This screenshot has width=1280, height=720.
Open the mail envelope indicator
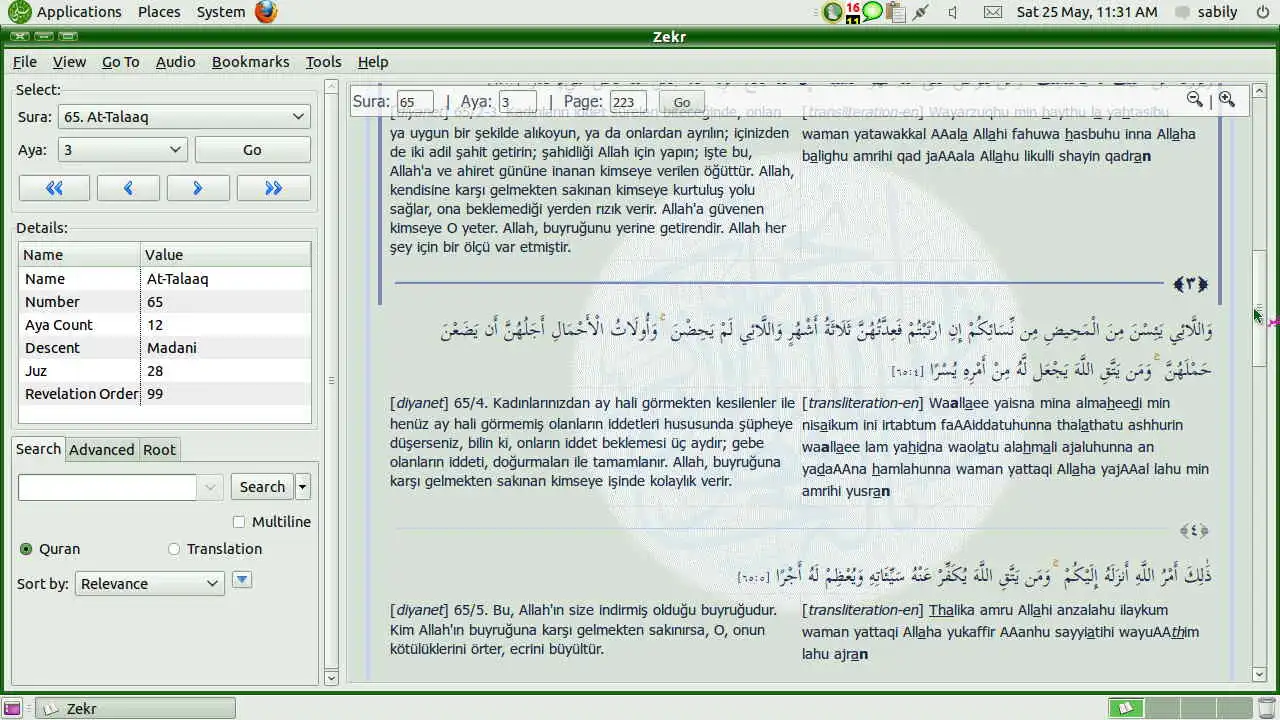[x=992, y=12]
